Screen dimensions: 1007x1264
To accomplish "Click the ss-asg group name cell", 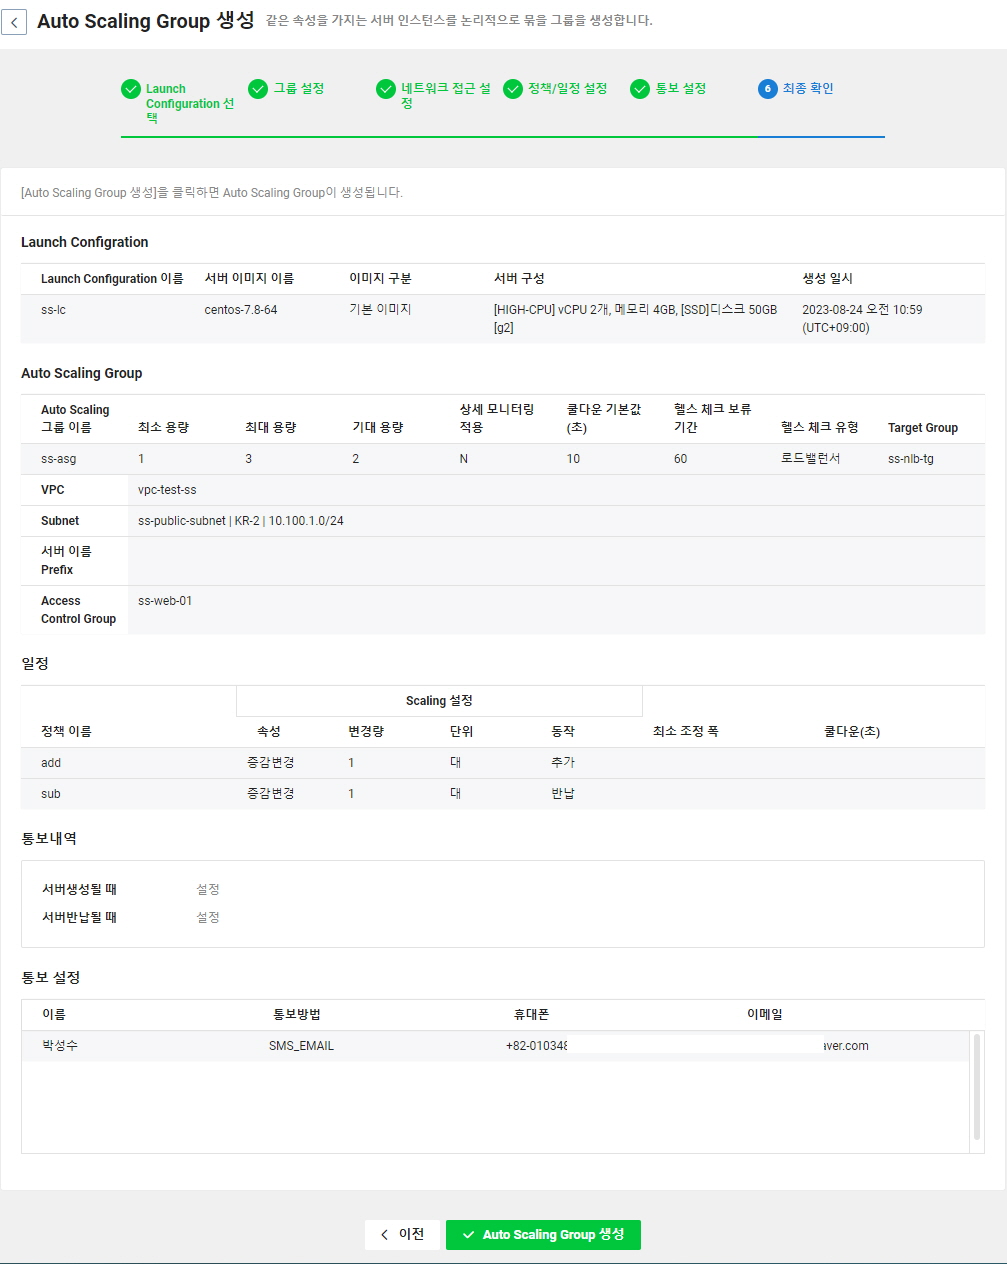I will pyautogui.click(x=58, y=459).
